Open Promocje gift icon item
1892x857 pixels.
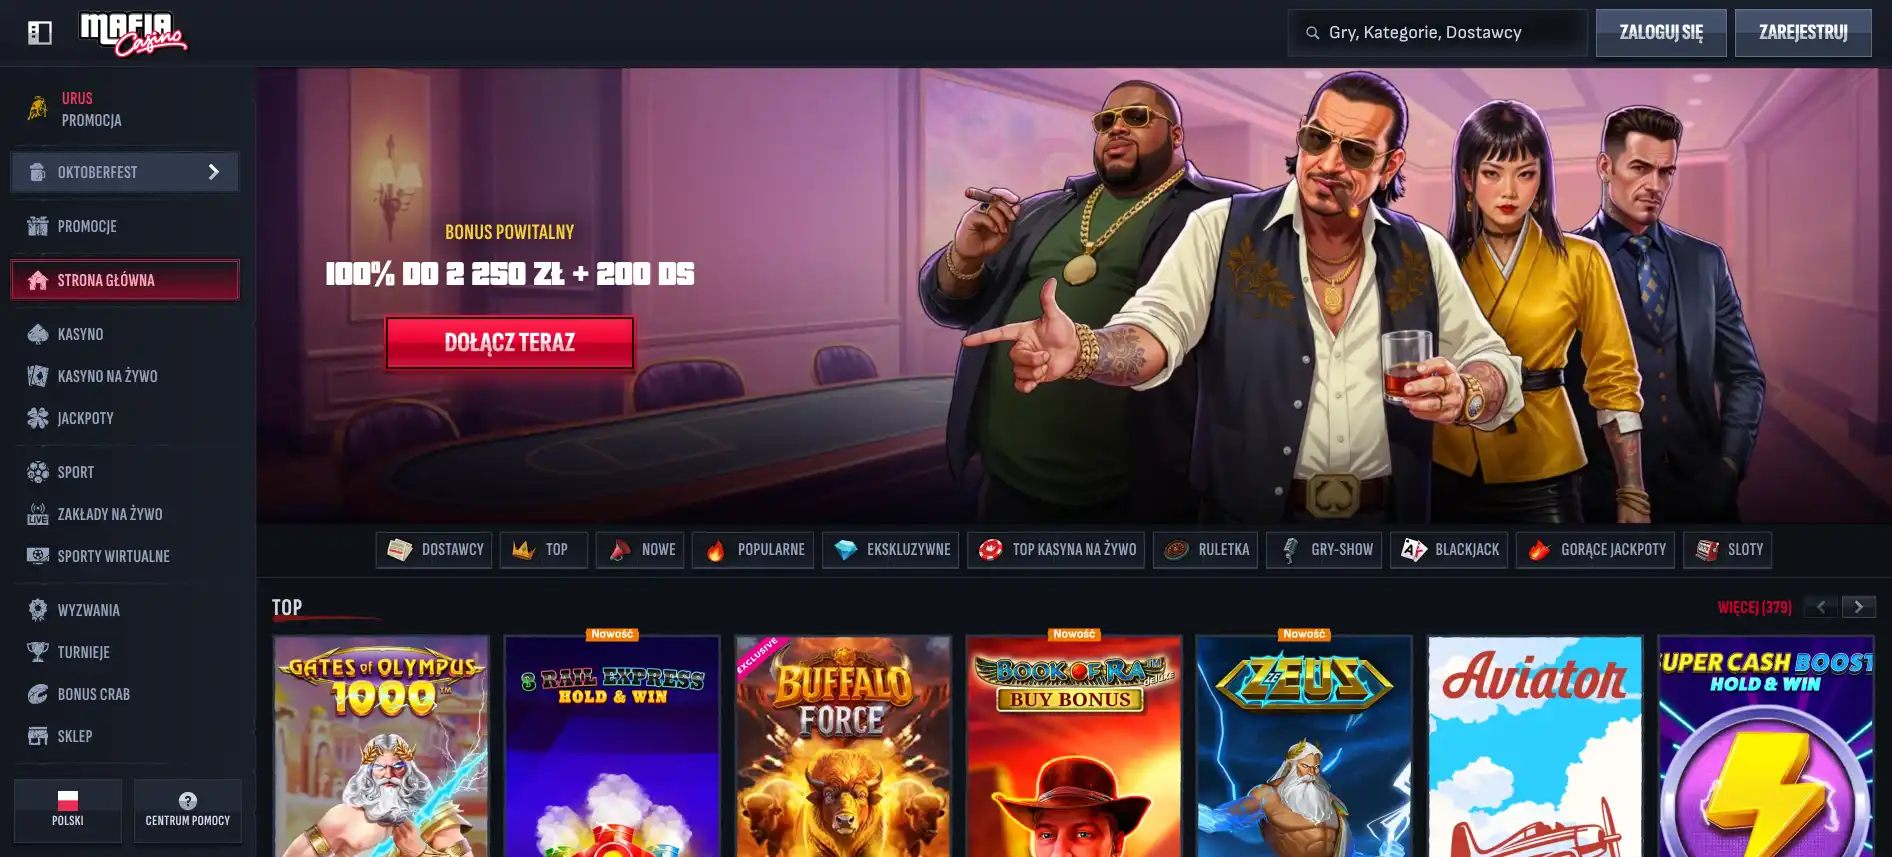[38, 226]
